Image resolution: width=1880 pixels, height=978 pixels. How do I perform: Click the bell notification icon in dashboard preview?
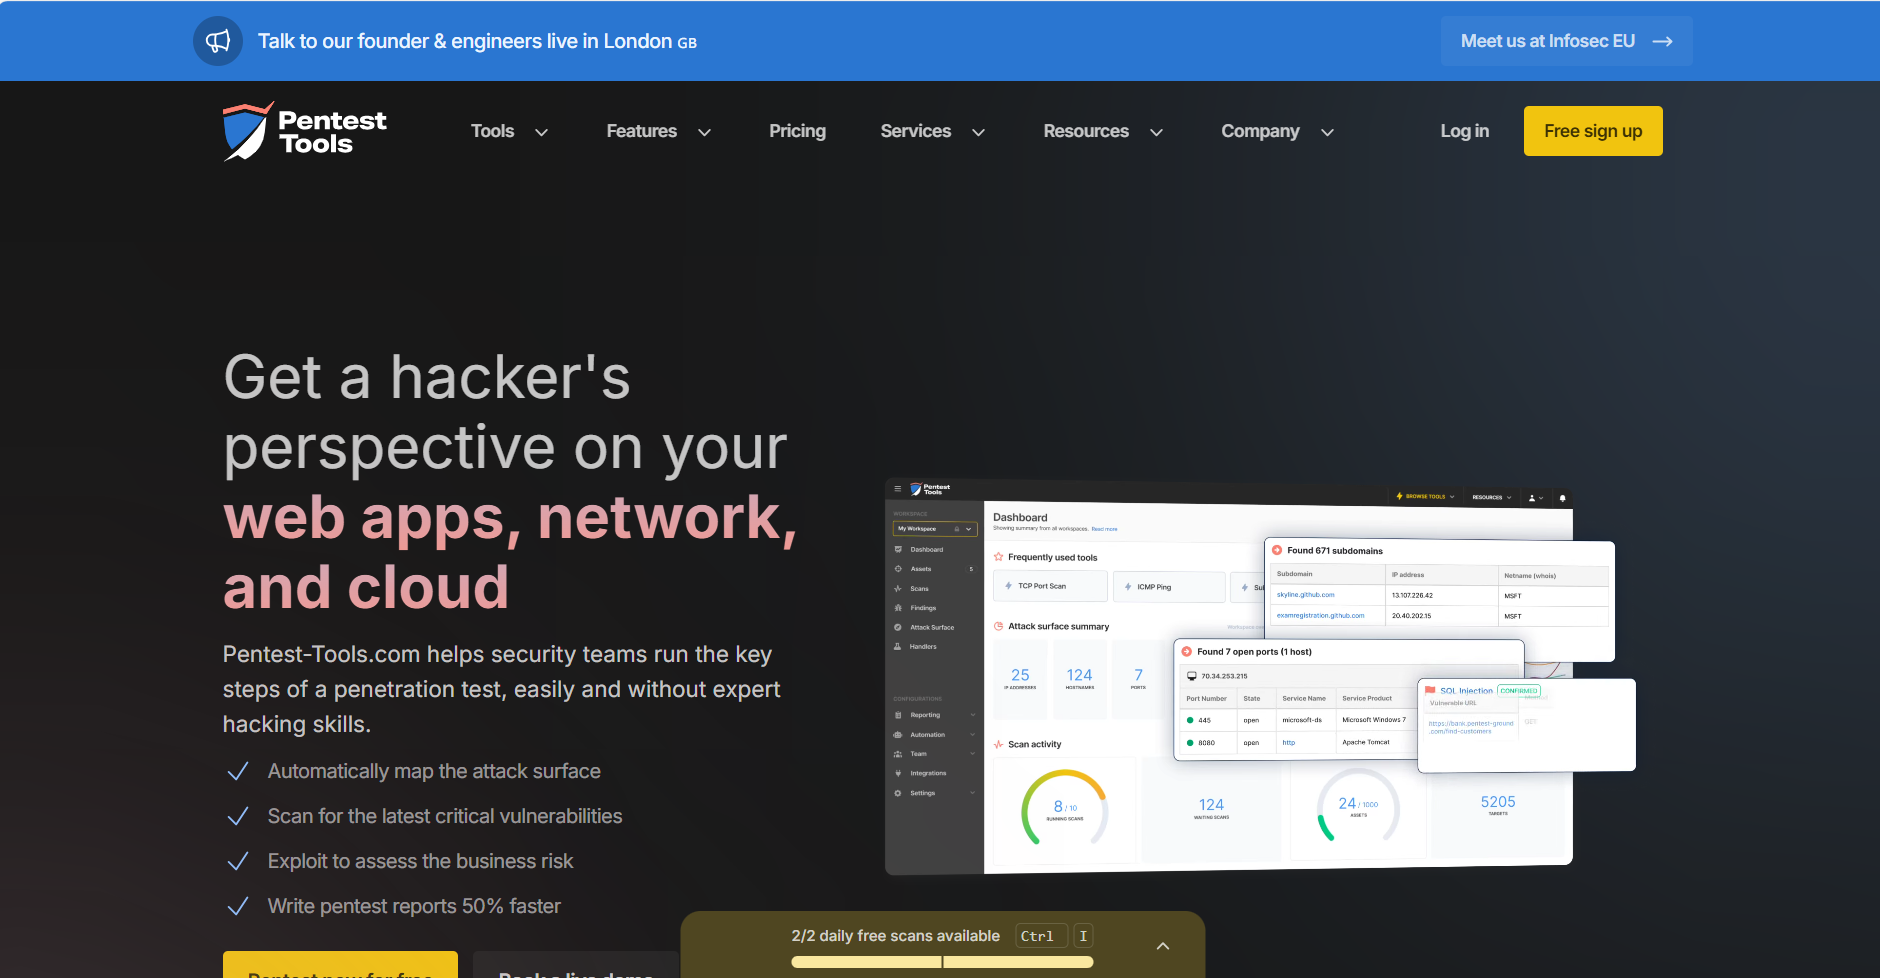pyautogui.click(x=1562, y=498)
